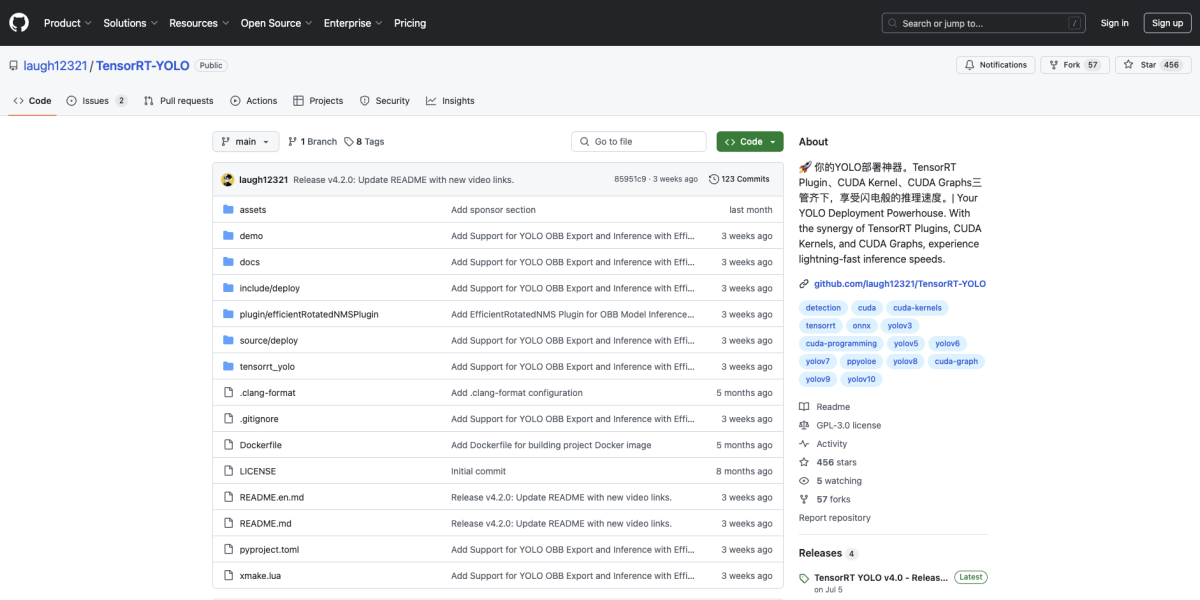The width and height of the screenshot is (1200, 600).
Task: Open the github.com/laugh12321/TensorRT-YOLO link
Action: (899, 284)
